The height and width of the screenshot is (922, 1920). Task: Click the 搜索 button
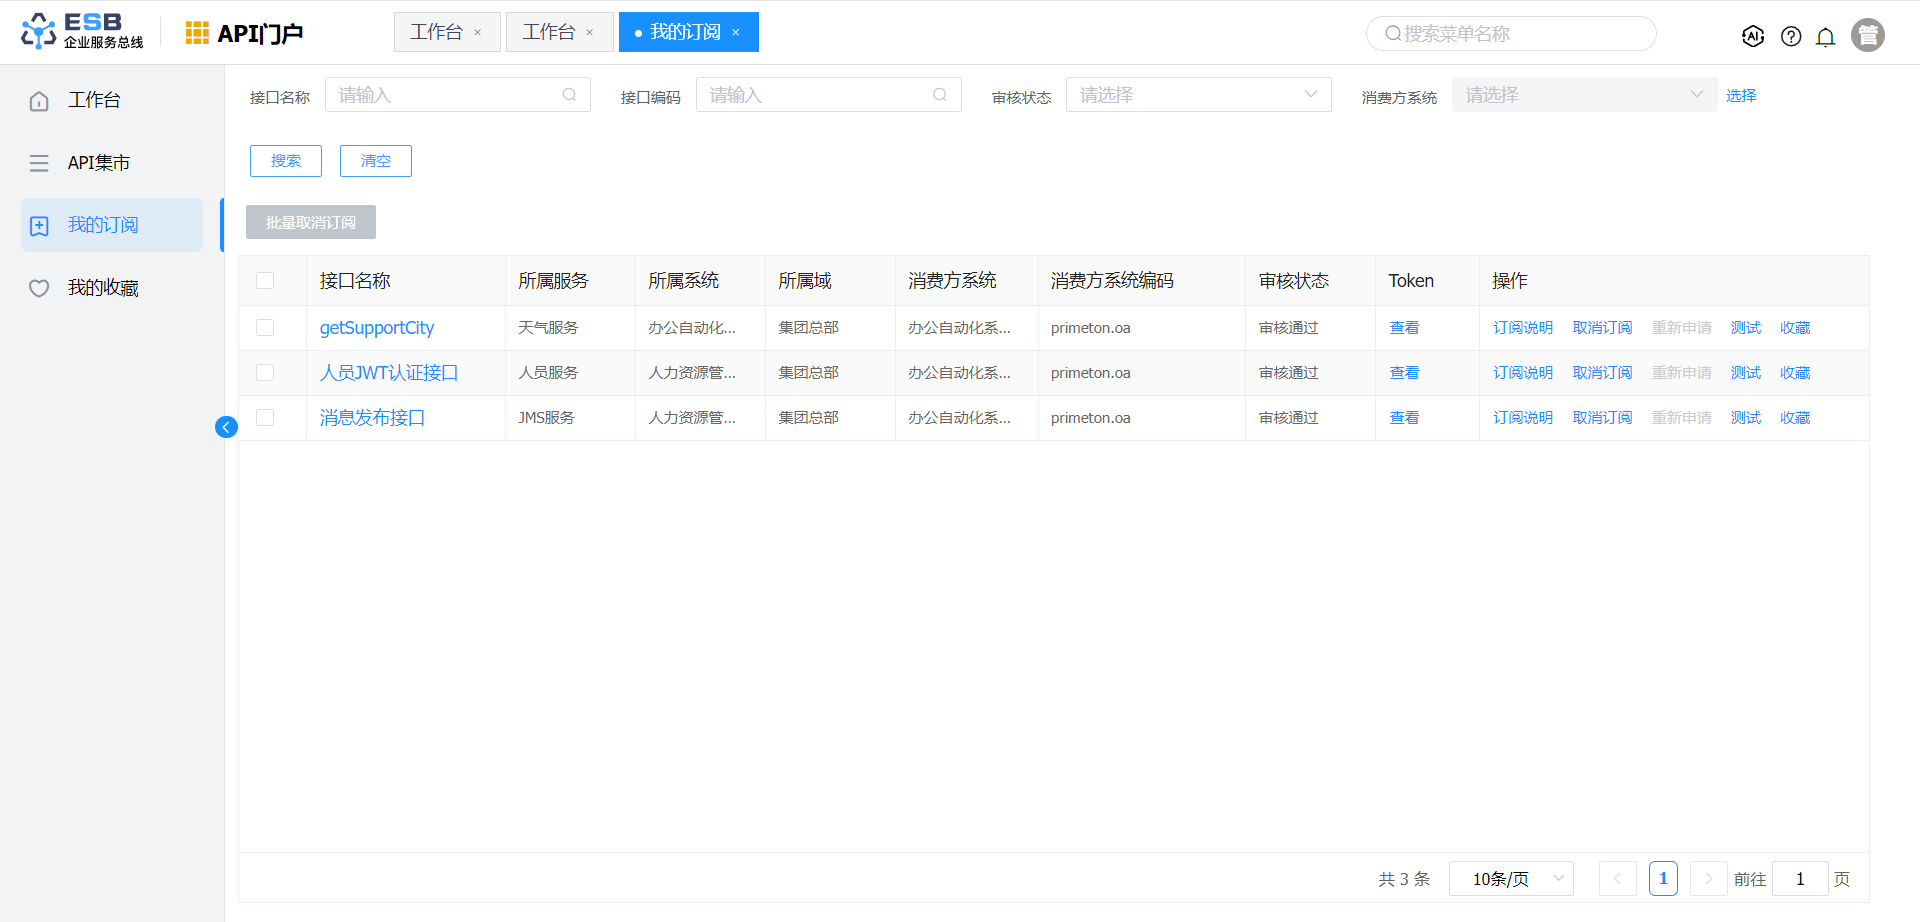[286, 161]
